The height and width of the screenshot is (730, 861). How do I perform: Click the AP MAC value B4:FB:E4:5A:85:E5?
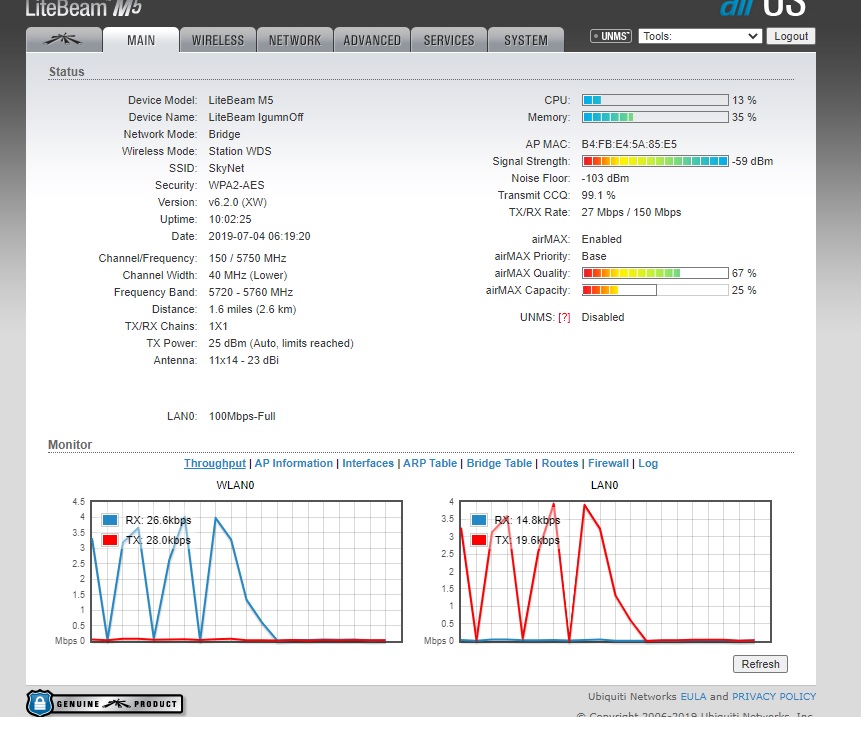point(629,144)
